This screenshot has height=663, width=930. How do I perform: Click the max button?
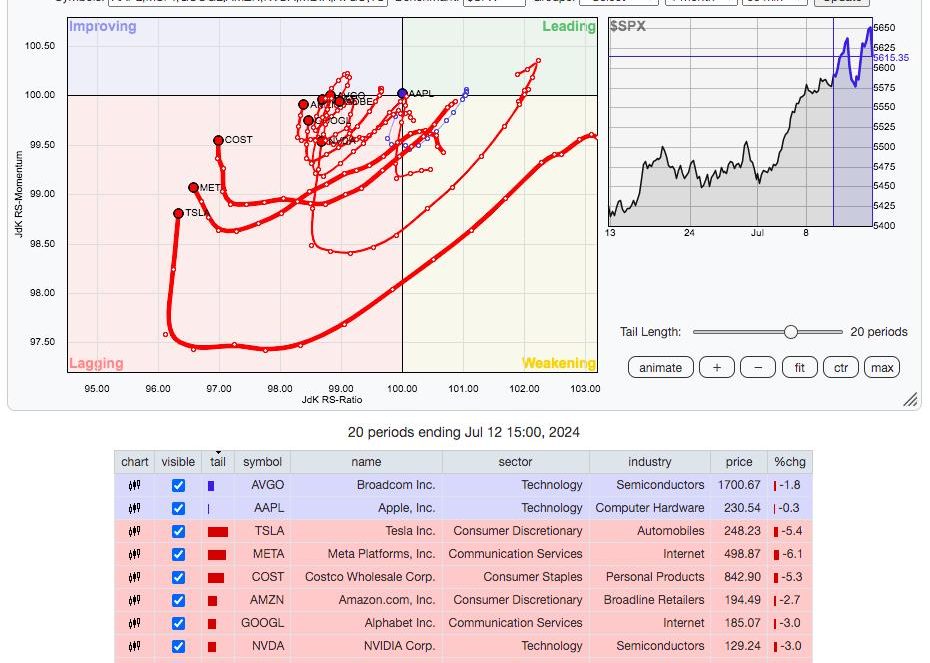click(x=882, y=368)
